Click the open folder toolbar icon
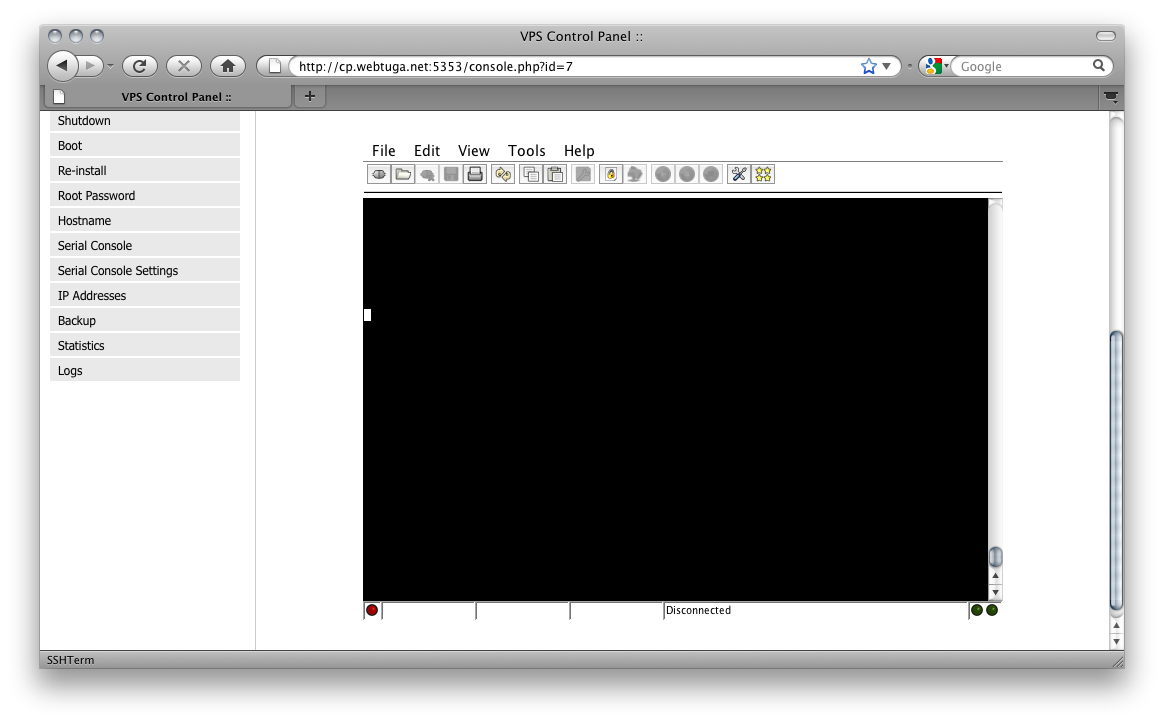Image resolution: width=1164 pixels, height=723 pixels. [403, 175]
